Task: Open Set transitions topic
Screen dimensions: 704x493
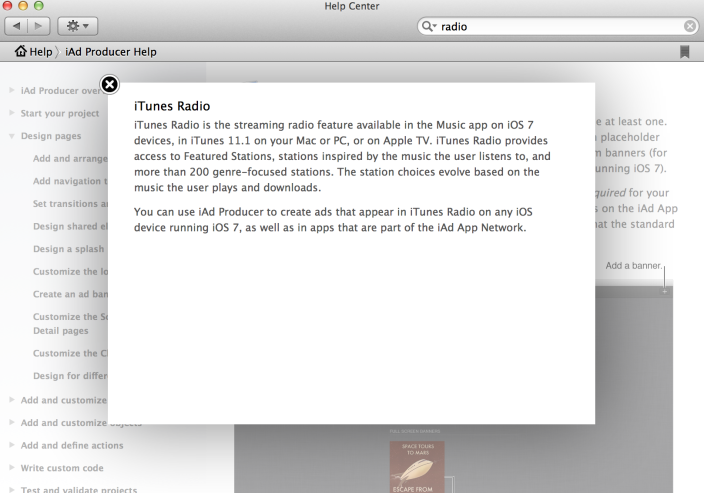Action: (70, 203)
